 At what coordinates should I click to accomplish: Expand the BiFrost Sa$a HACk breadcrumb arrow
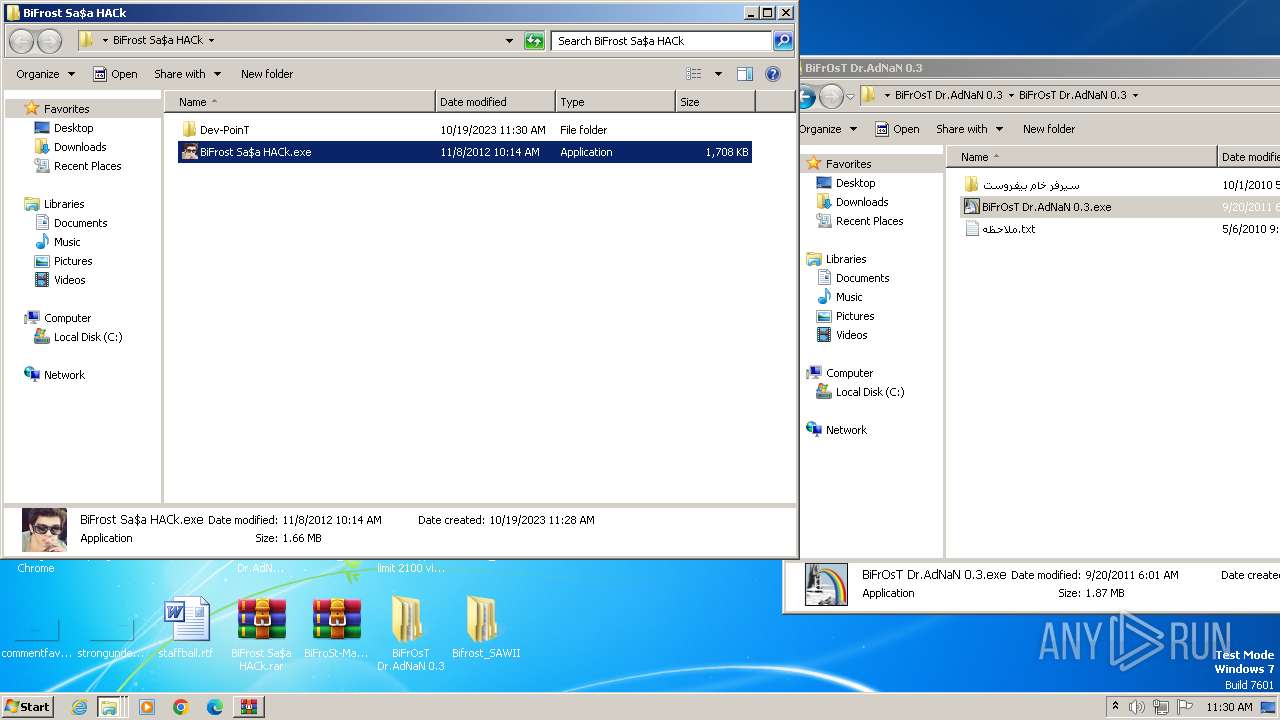[211, 41]
